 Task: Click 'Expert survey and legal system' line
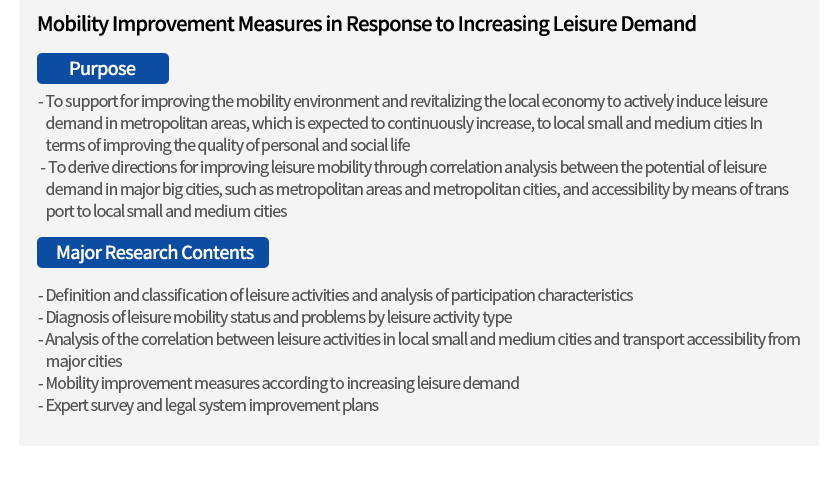tap(208, 405)
